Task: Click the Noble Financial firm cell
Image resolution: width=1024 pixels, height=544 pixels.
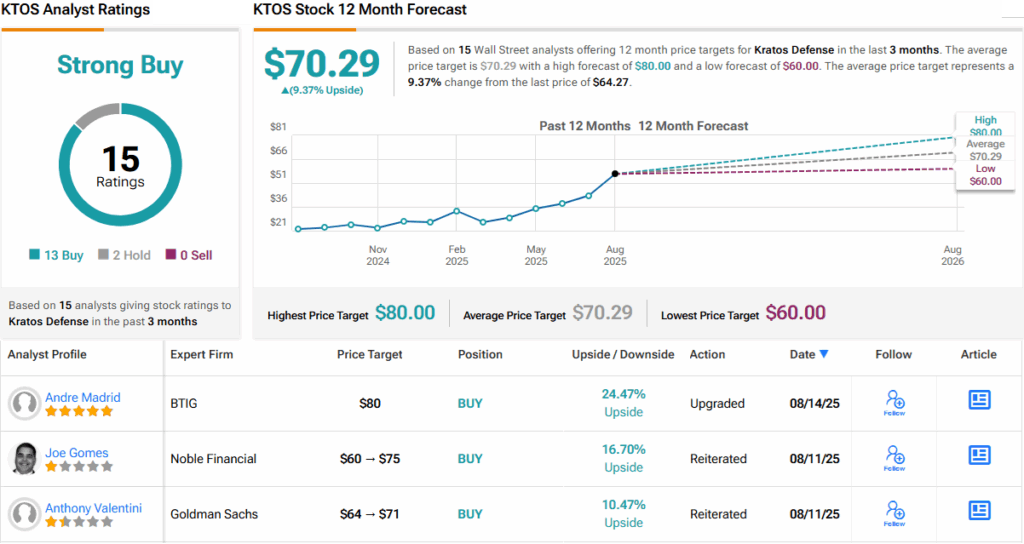Action: click(214, 458)
